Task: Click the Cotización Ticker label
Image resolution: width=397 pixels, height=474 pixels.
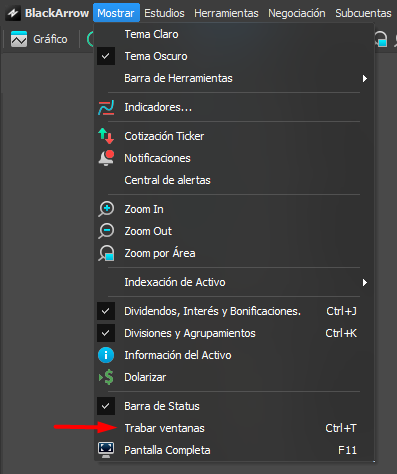Action: point(164,136)
